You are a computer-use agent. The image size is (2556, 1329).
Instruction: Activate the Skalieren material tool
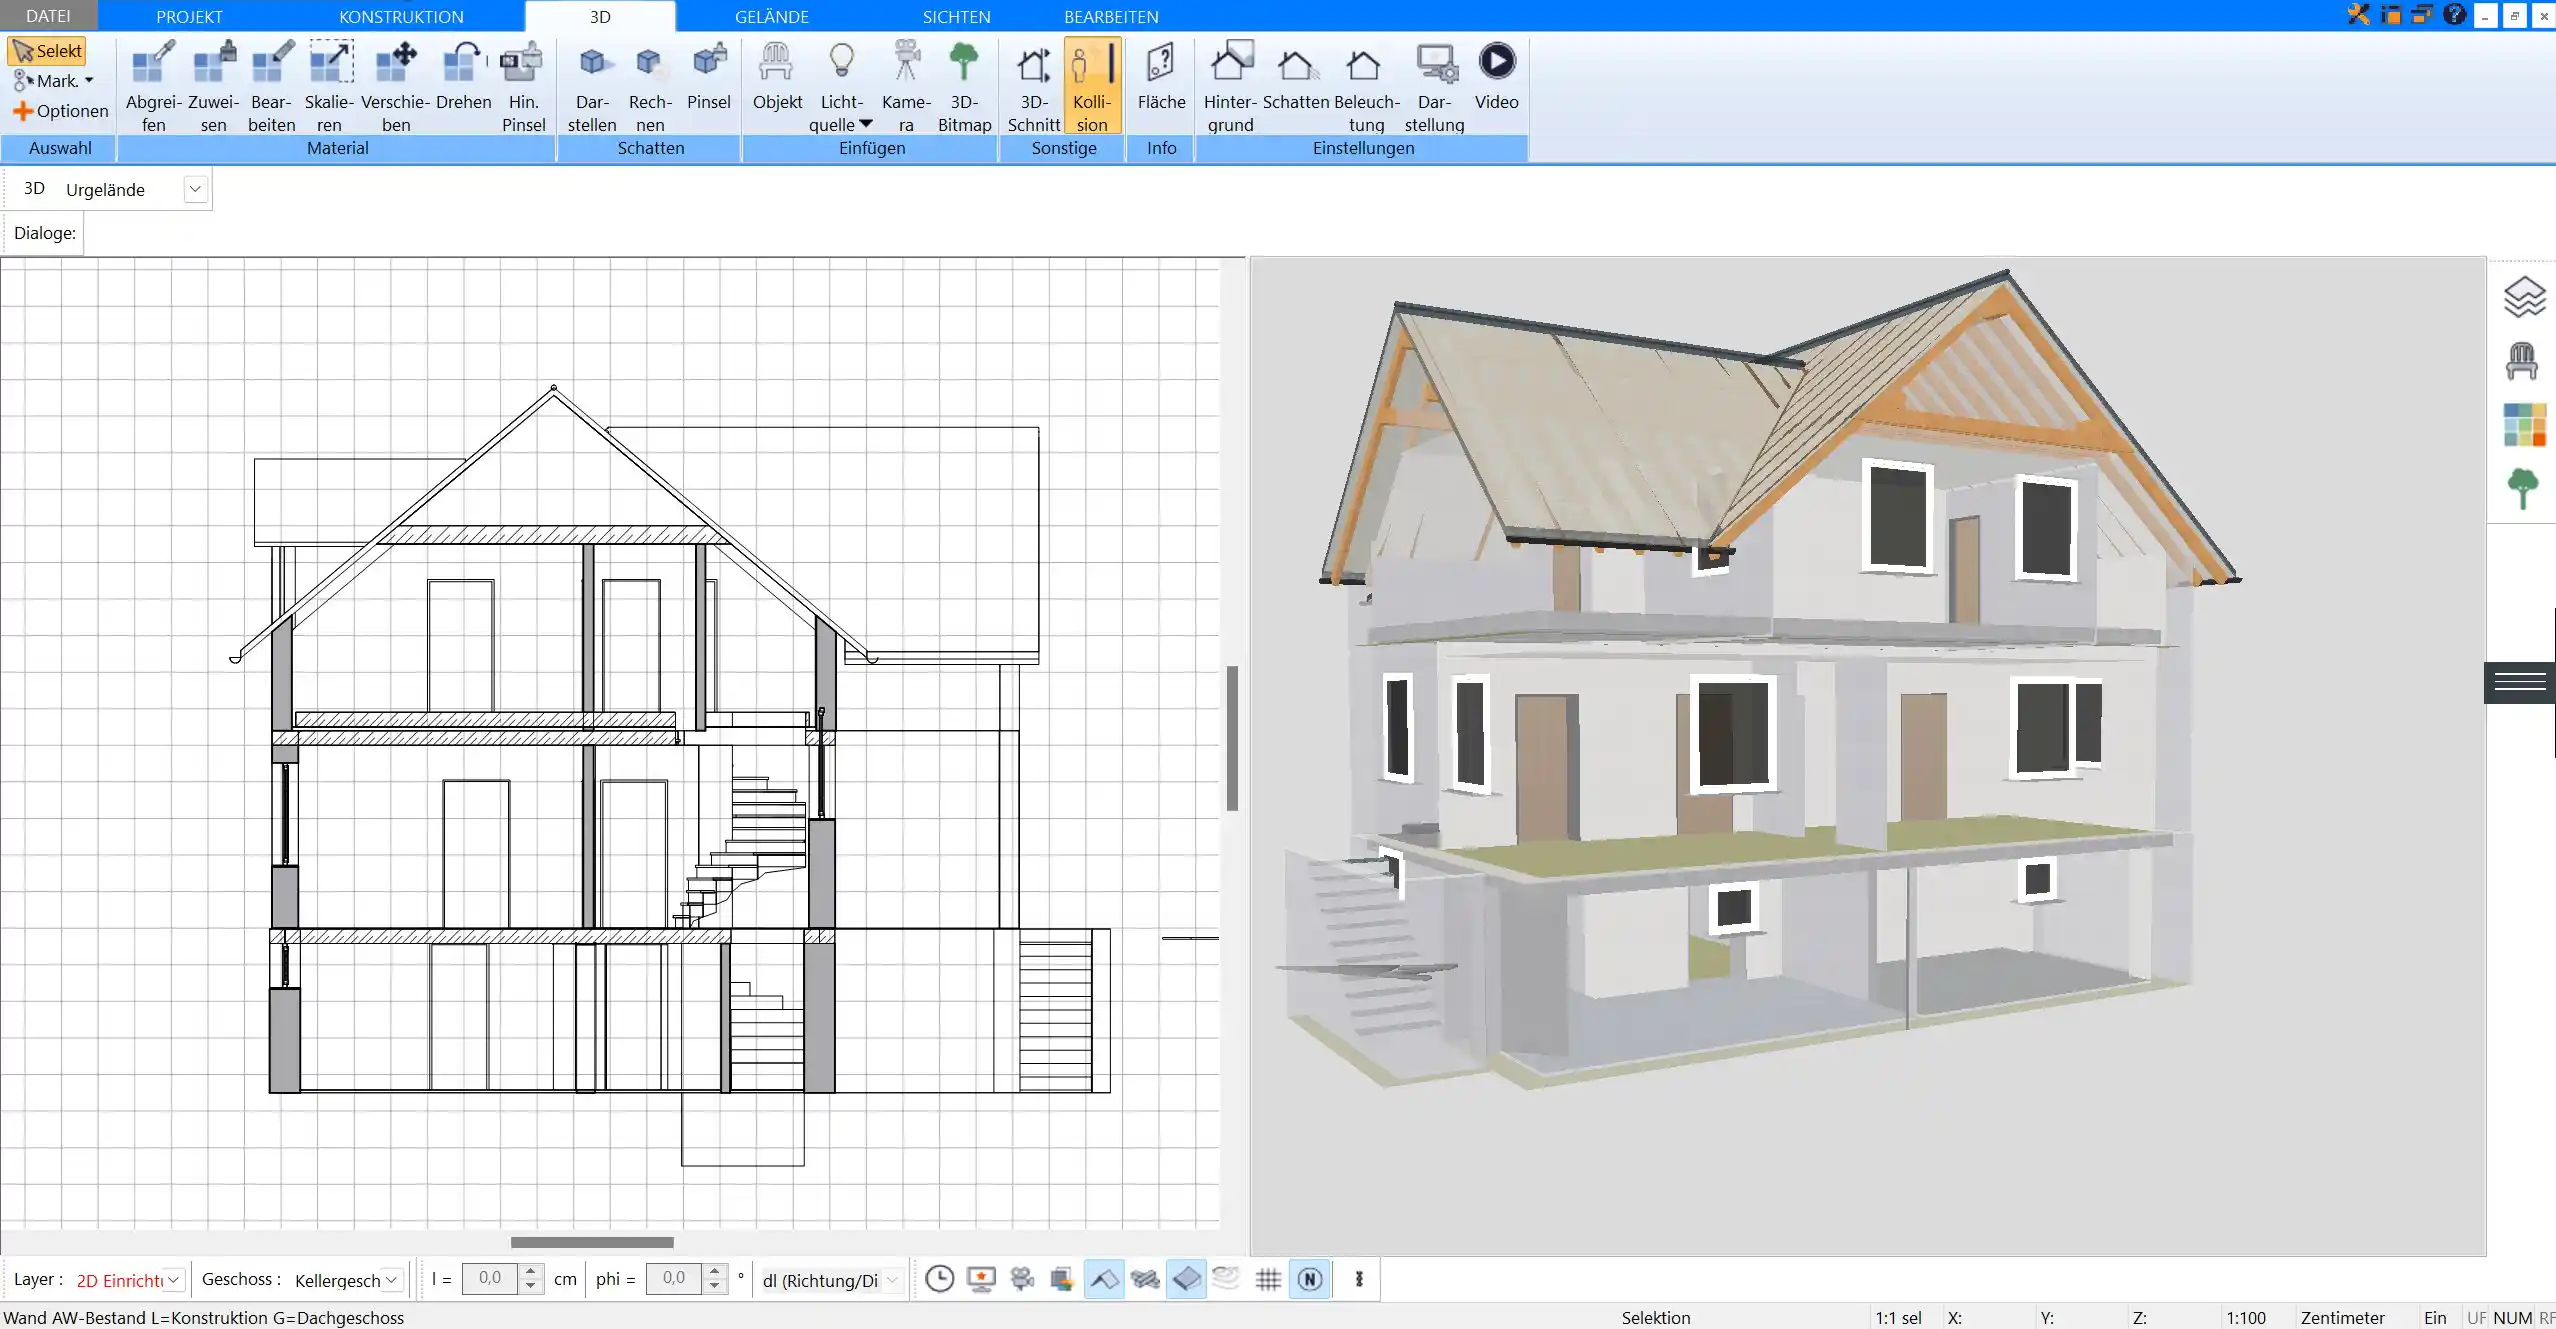pyautogui.click(x=329, y=86)
